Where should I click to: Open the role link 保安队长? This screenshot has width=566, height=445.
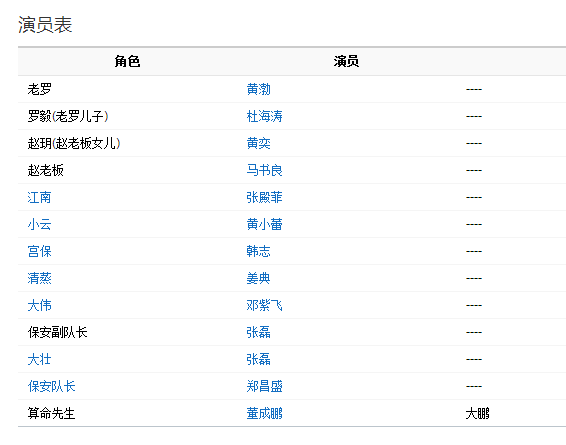click(51, 386)
